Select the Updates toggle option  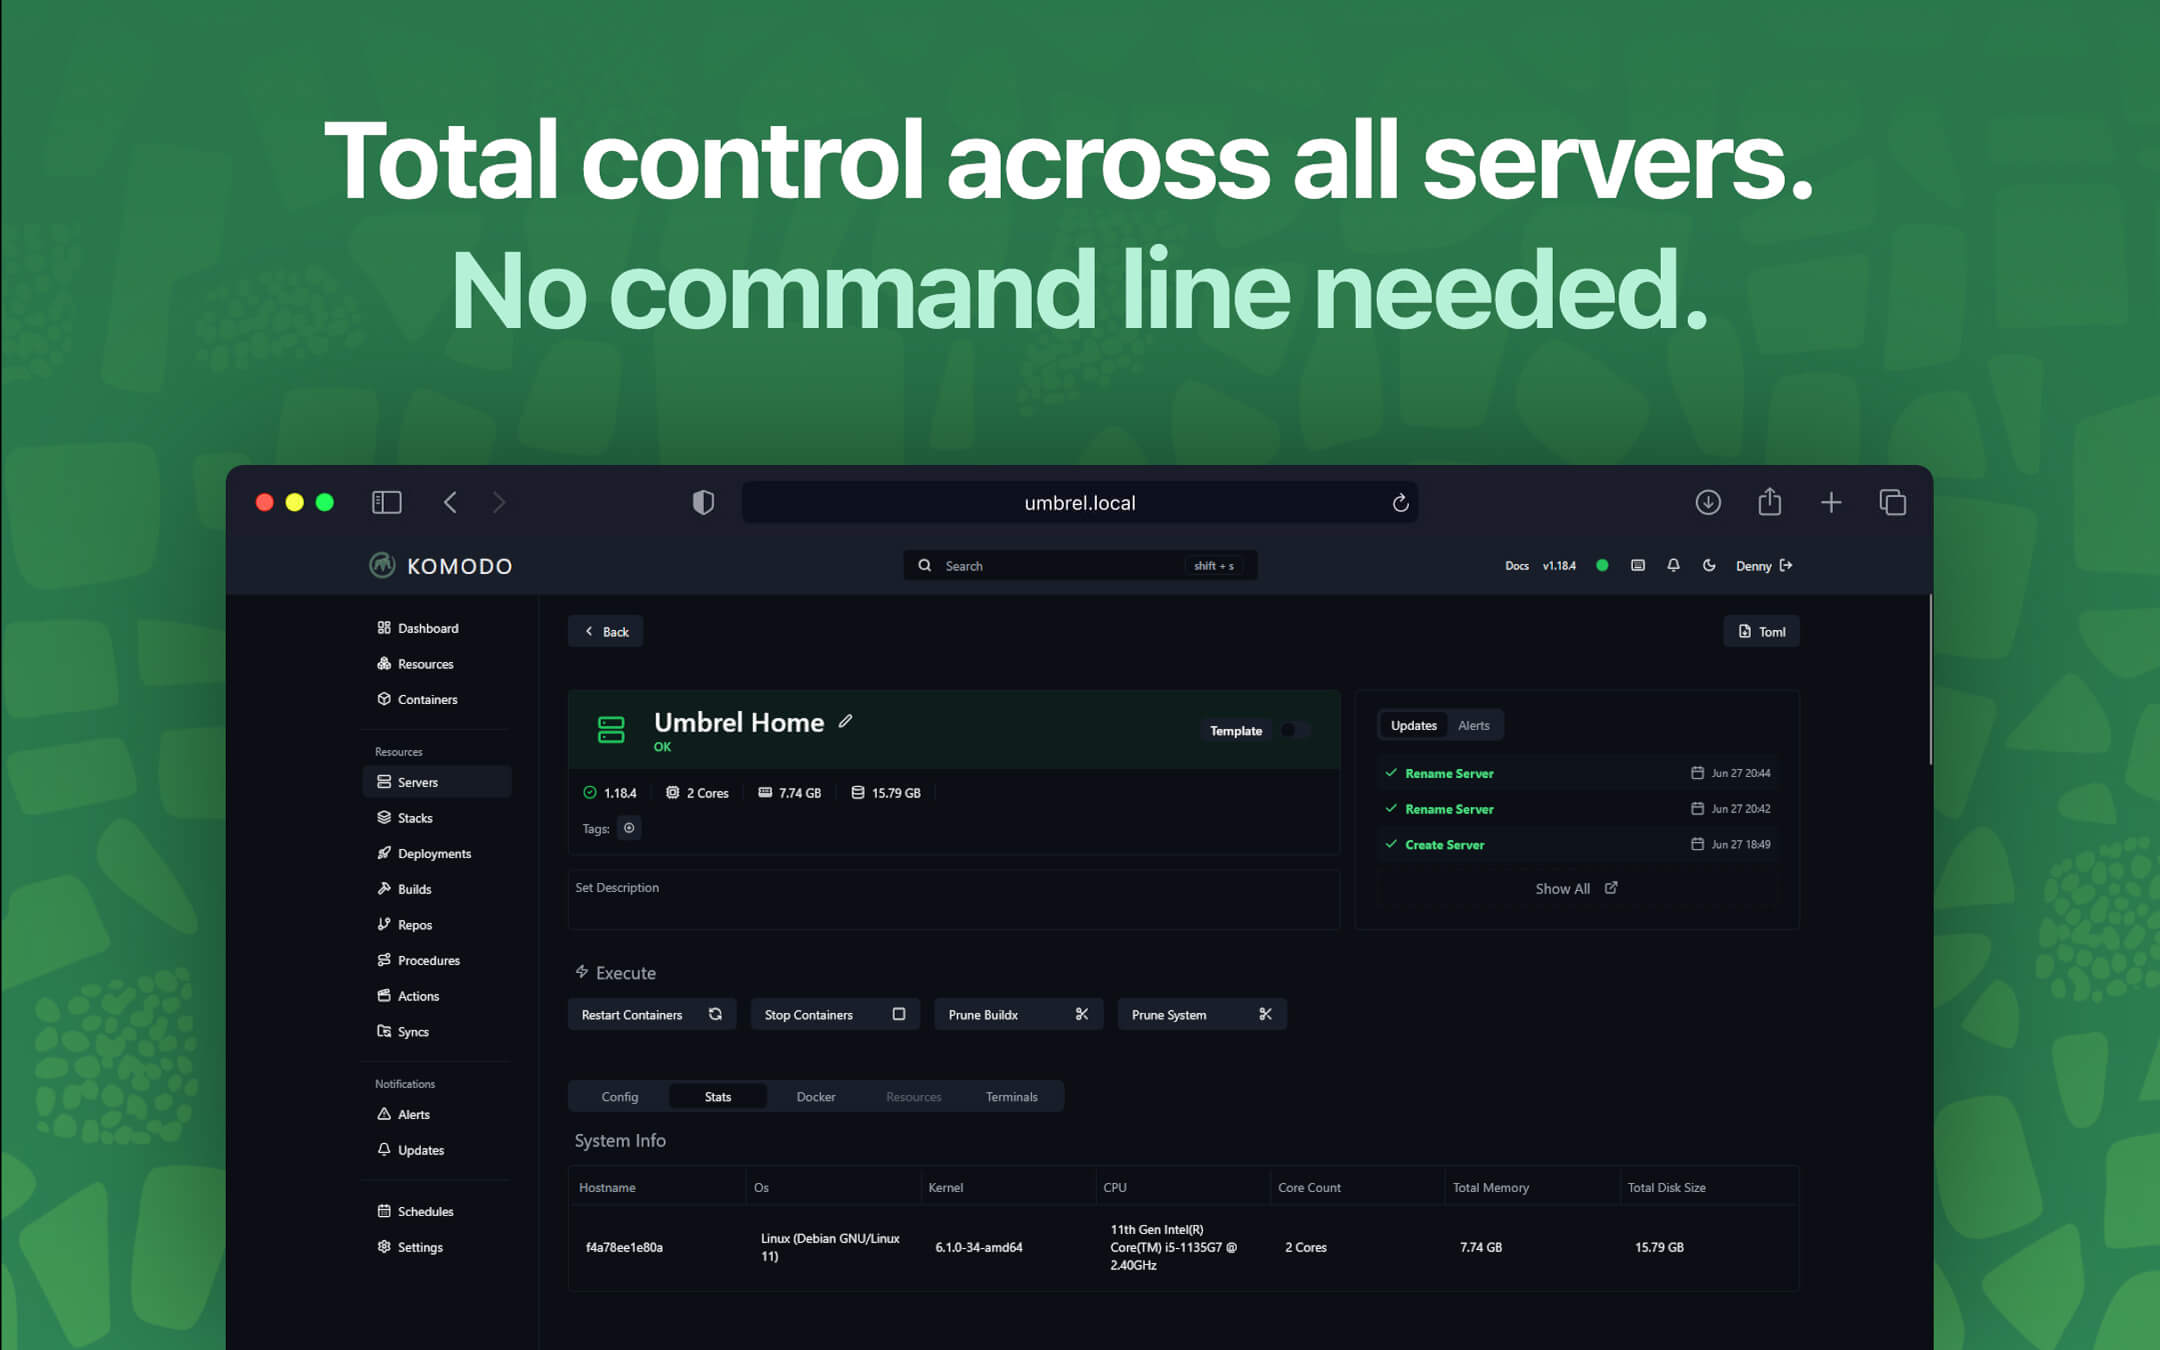pos(1413,725)
